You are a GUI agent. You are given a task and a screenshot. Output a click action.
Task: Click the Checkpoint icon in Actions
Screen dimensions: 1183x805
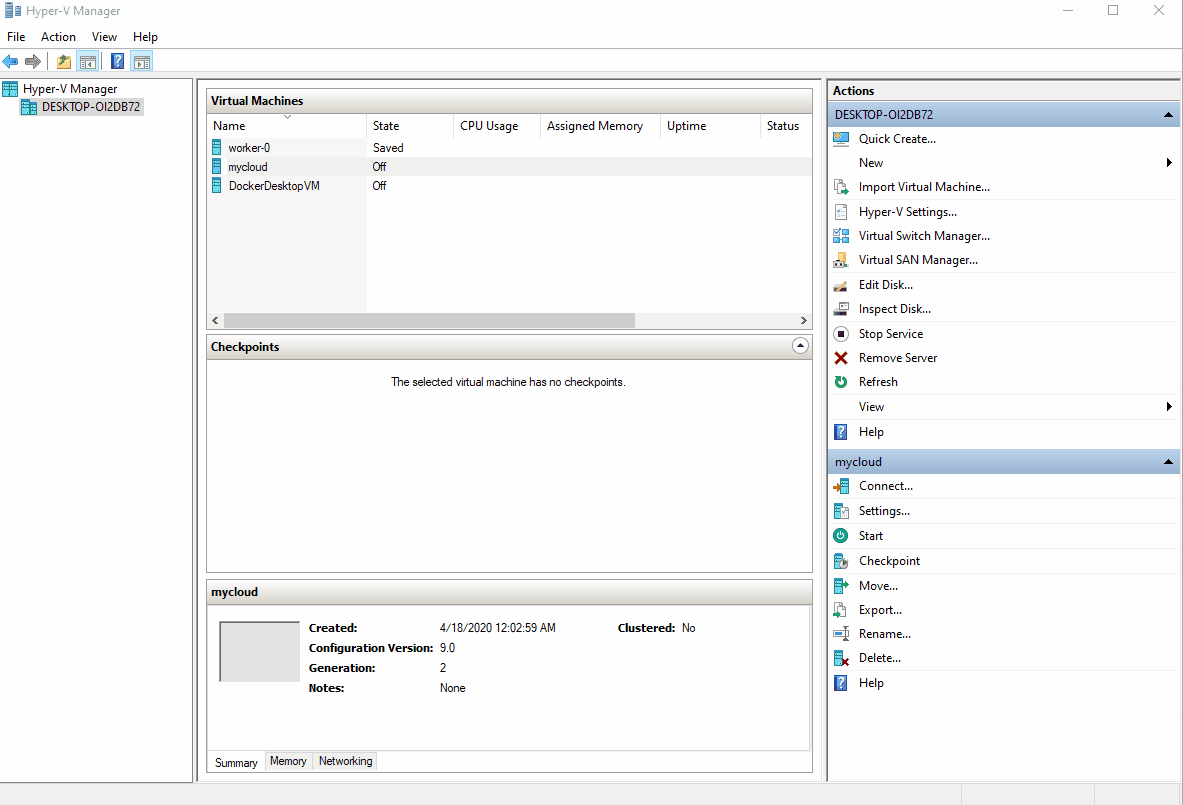click(840, 561)
